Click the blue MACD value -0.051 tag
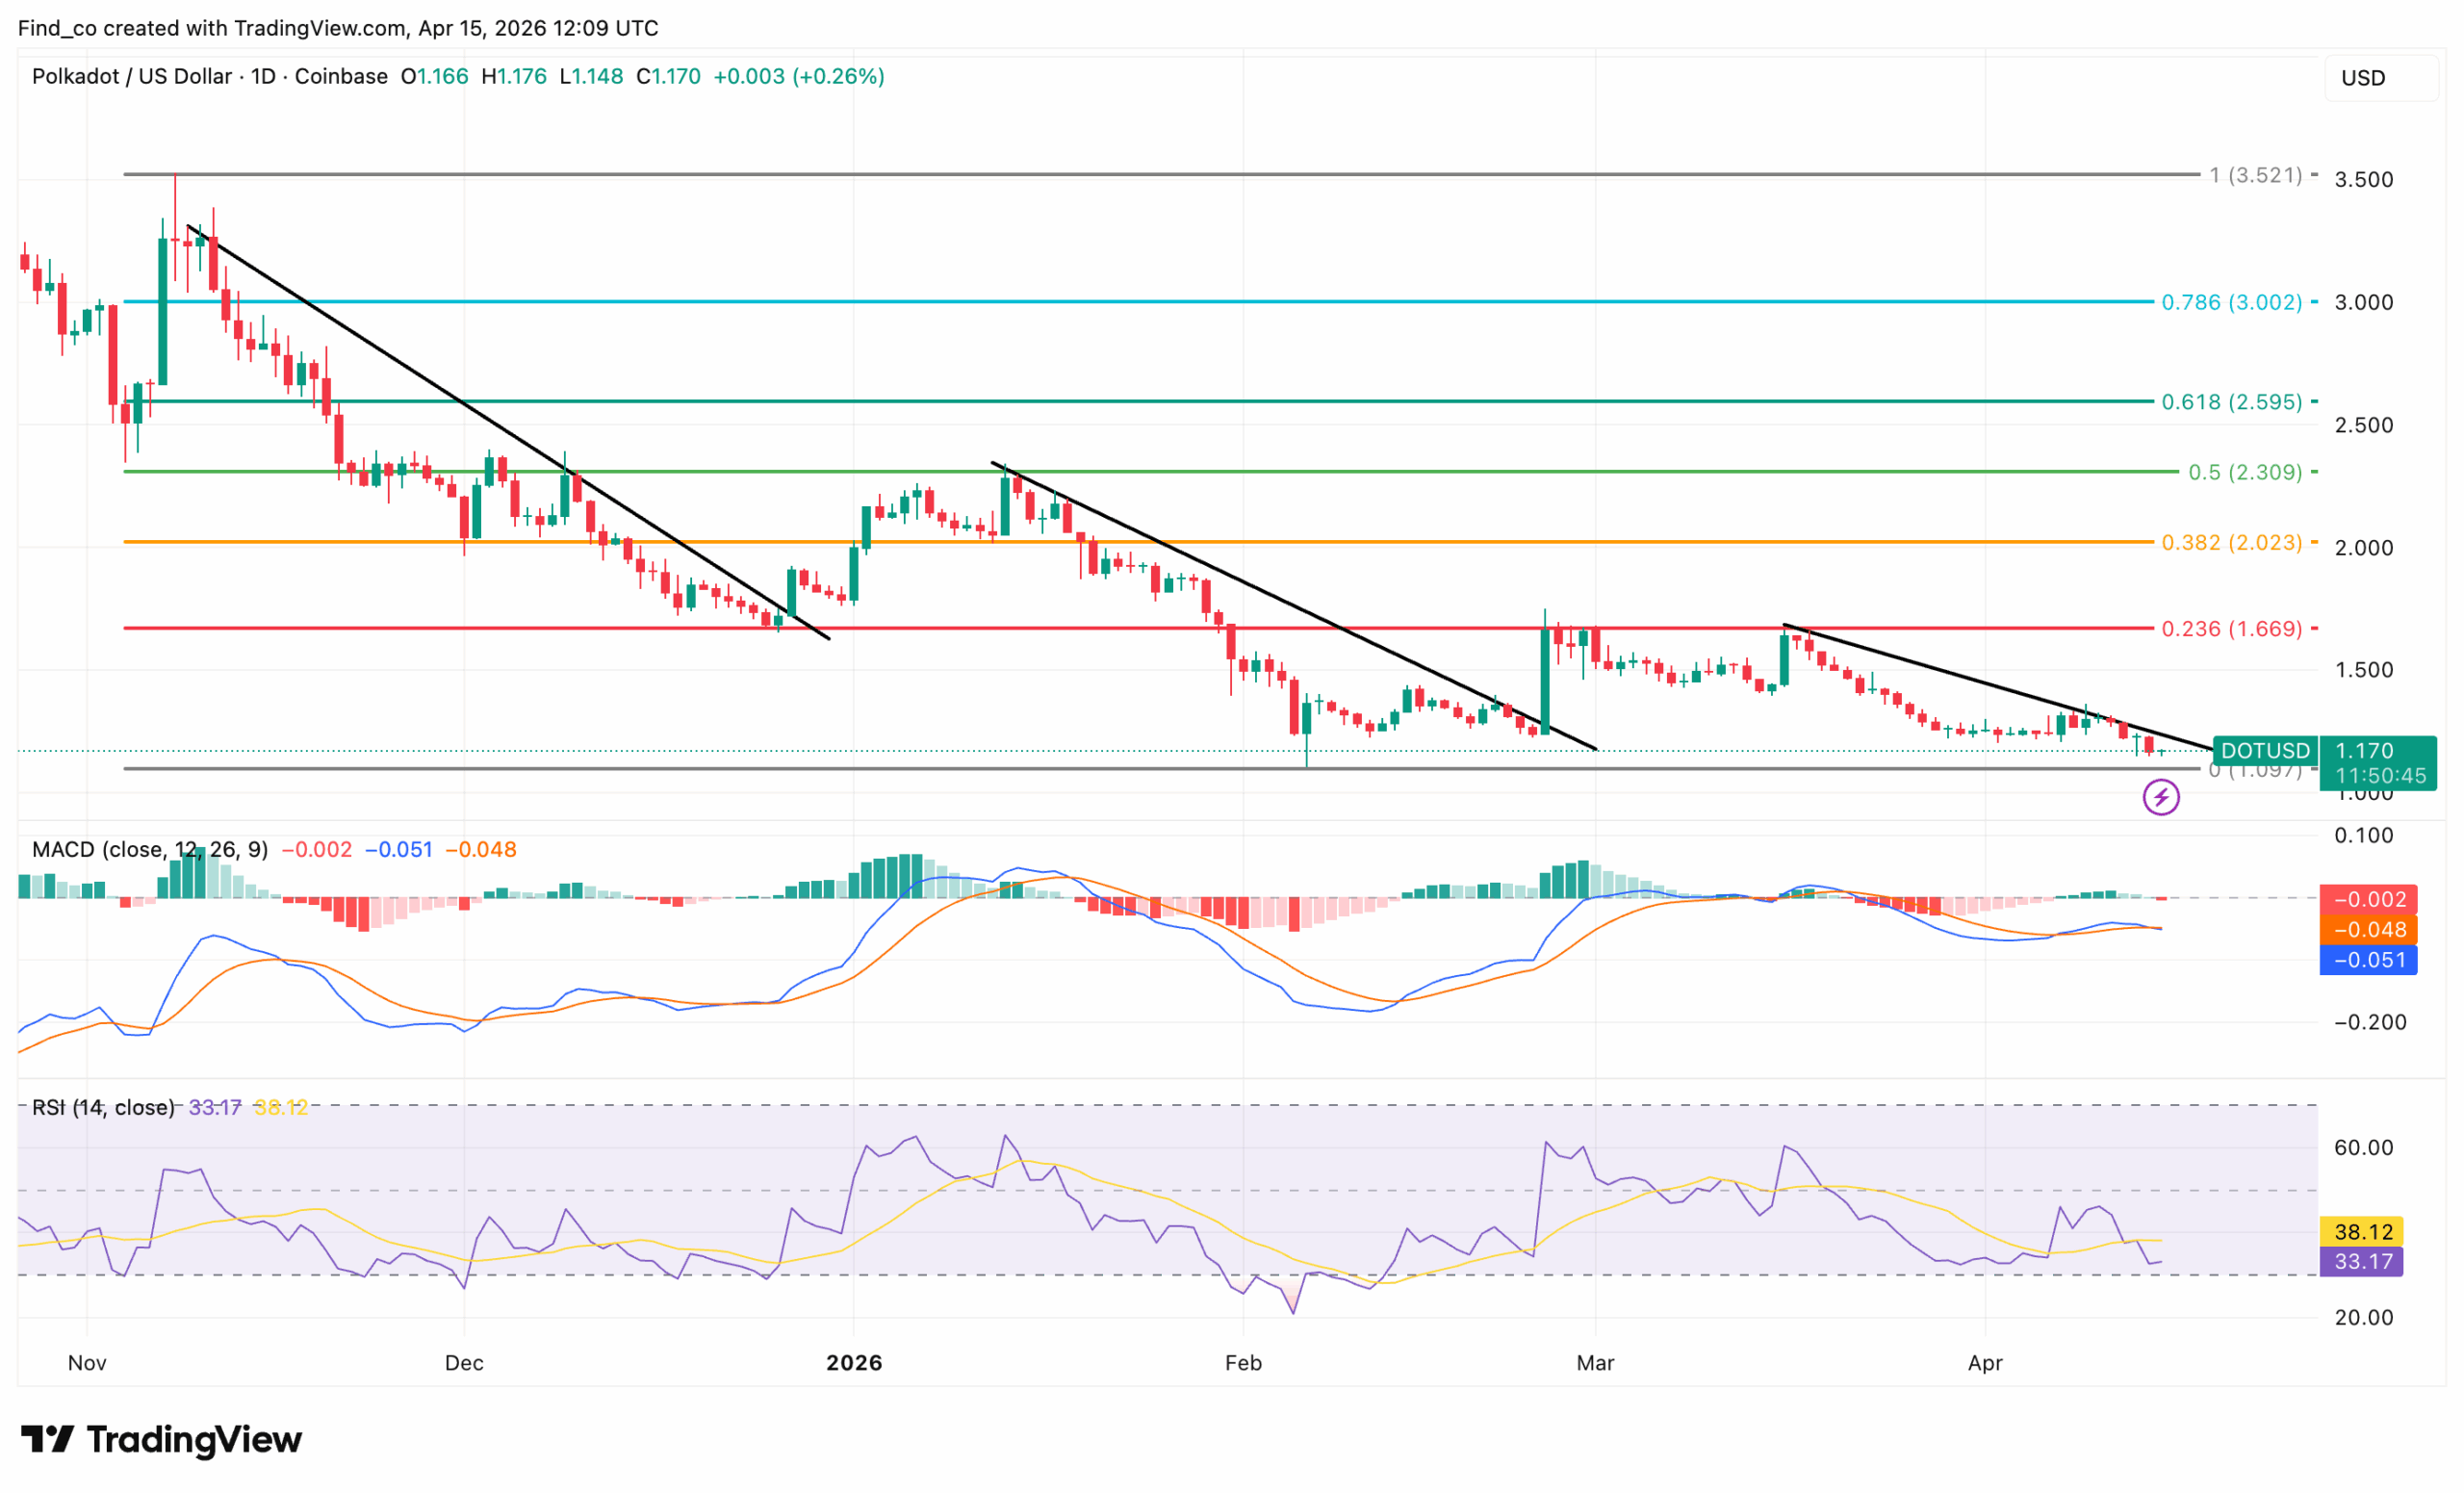The width and height of the screenshot is (2464, 1493). pyautogui.click(x=2369, y=960)
